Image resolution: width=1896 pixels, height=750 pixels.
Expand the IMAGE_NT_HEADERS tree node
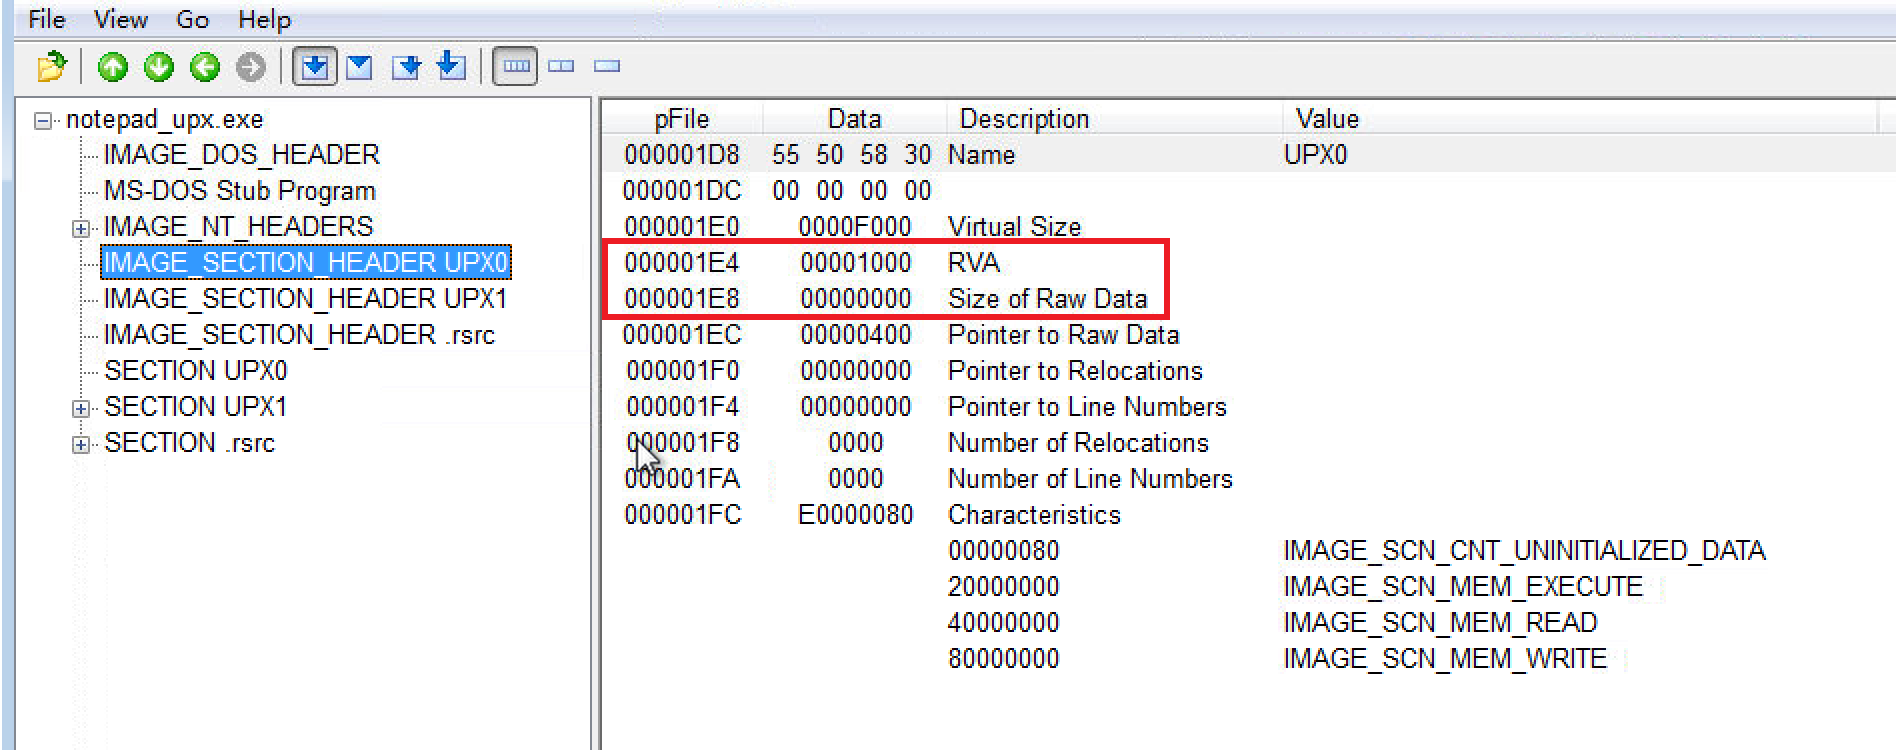(81, 229)
